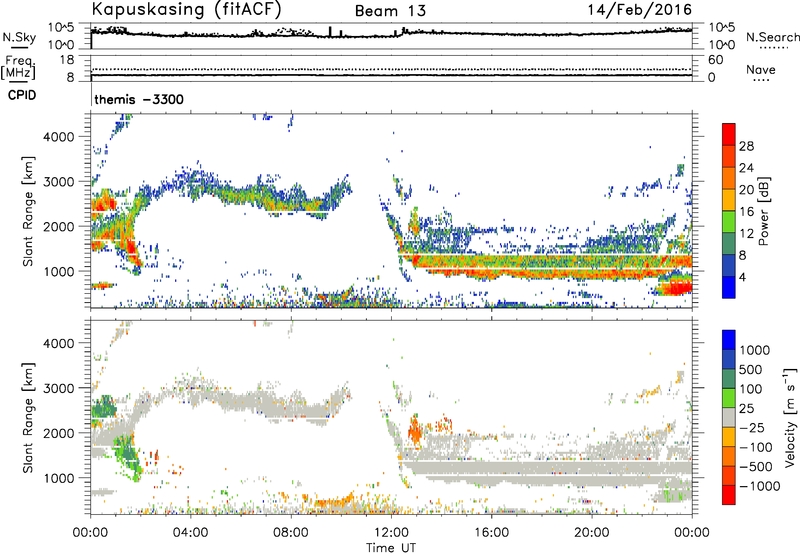Click the "Freq. [MHz]" axis label
The width and height of the screenshot is (800, 554).
click(x=18, y=67)
